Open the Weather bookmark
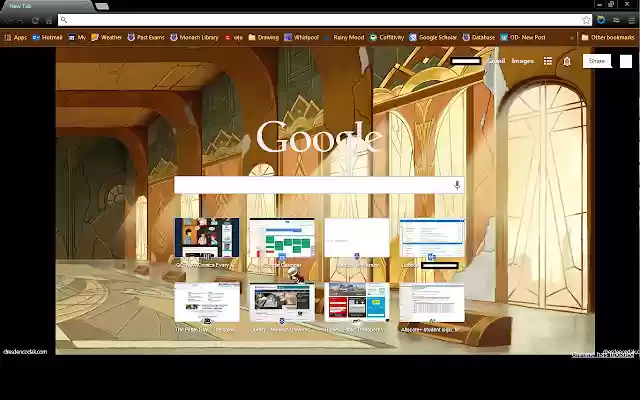The image size is (640, 400). 107,37
